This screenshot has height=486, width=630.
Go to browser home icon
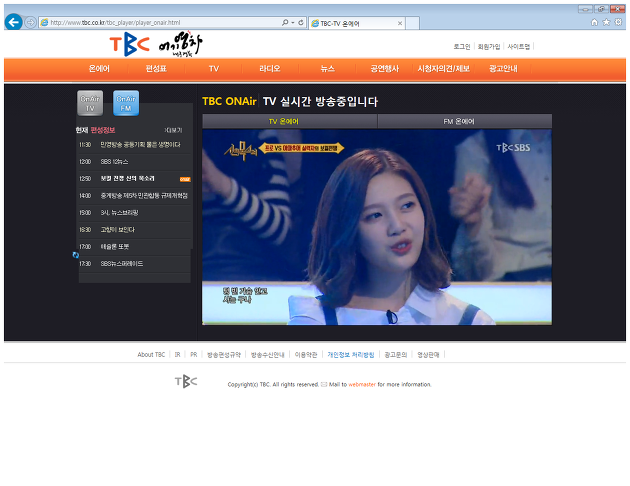tap(594, 22)
